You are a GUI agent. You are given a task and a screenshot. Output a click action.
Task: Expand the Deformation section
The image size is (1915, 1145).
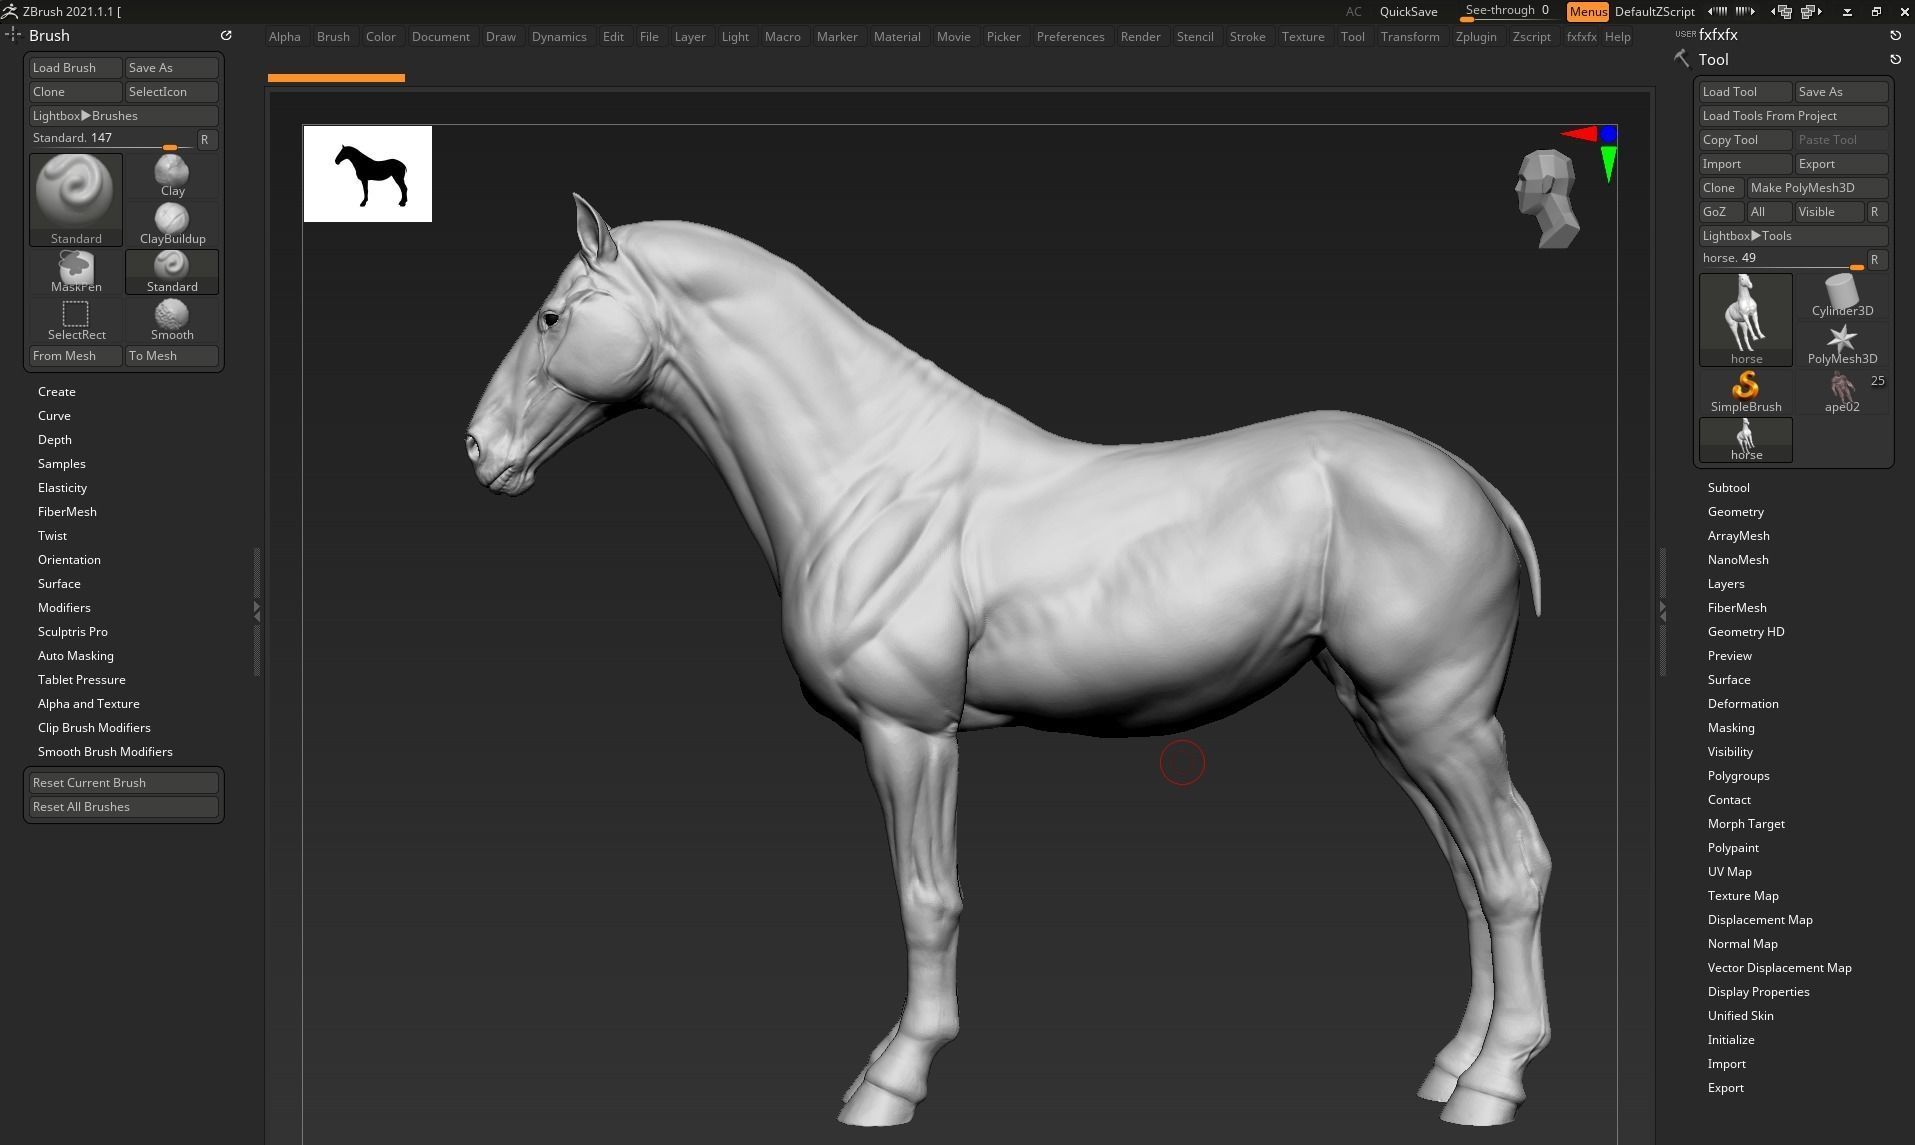pos(1742,703)
